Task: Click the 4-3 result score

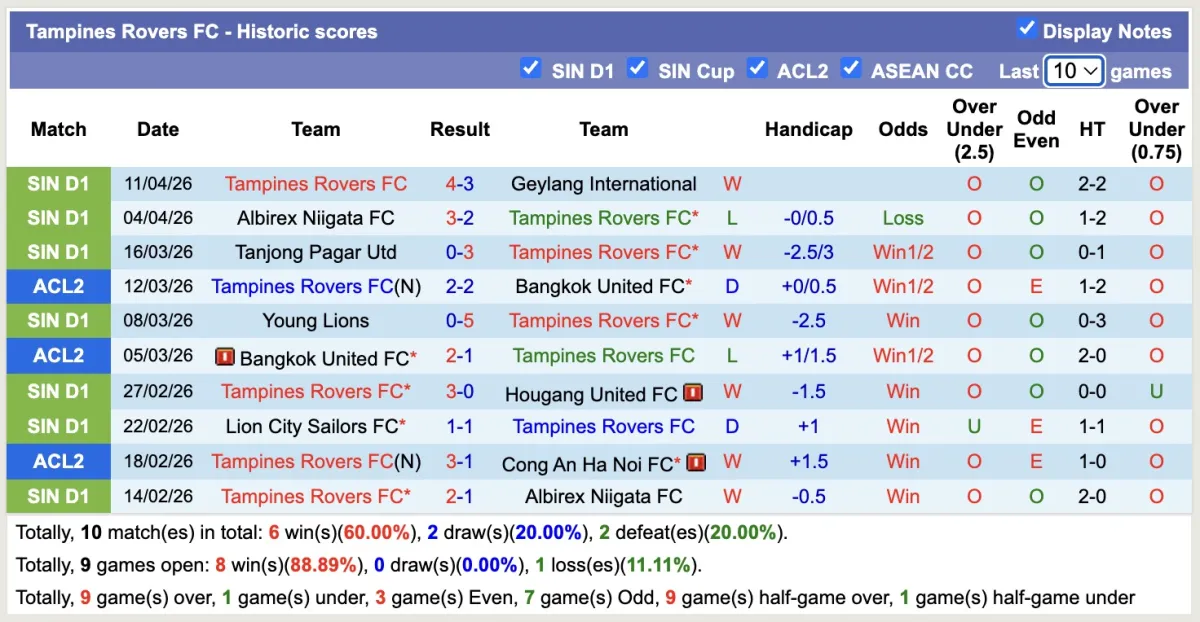Action: (460, 184)
